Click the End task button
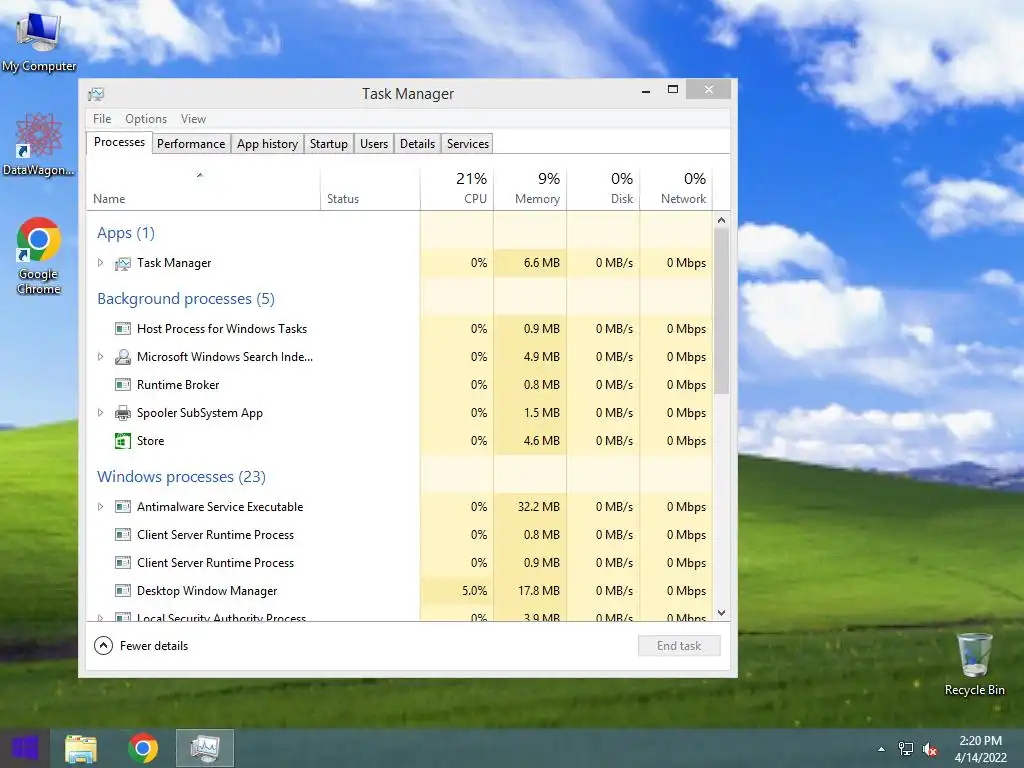The height and width of the screenshot is (768, 1024). click(x=679, y=646)
